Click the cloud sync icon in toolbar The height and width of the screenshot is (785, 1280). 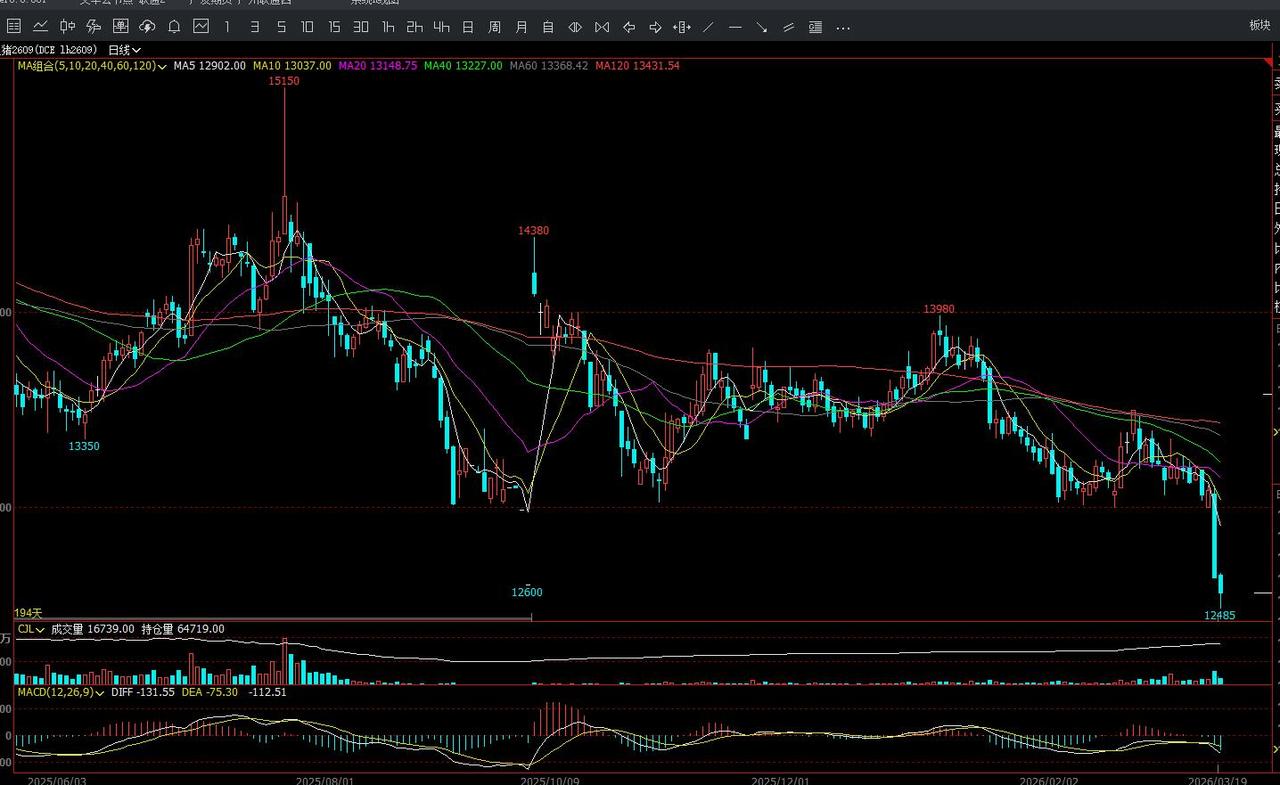pyautogui.click(x=147, y=27)
